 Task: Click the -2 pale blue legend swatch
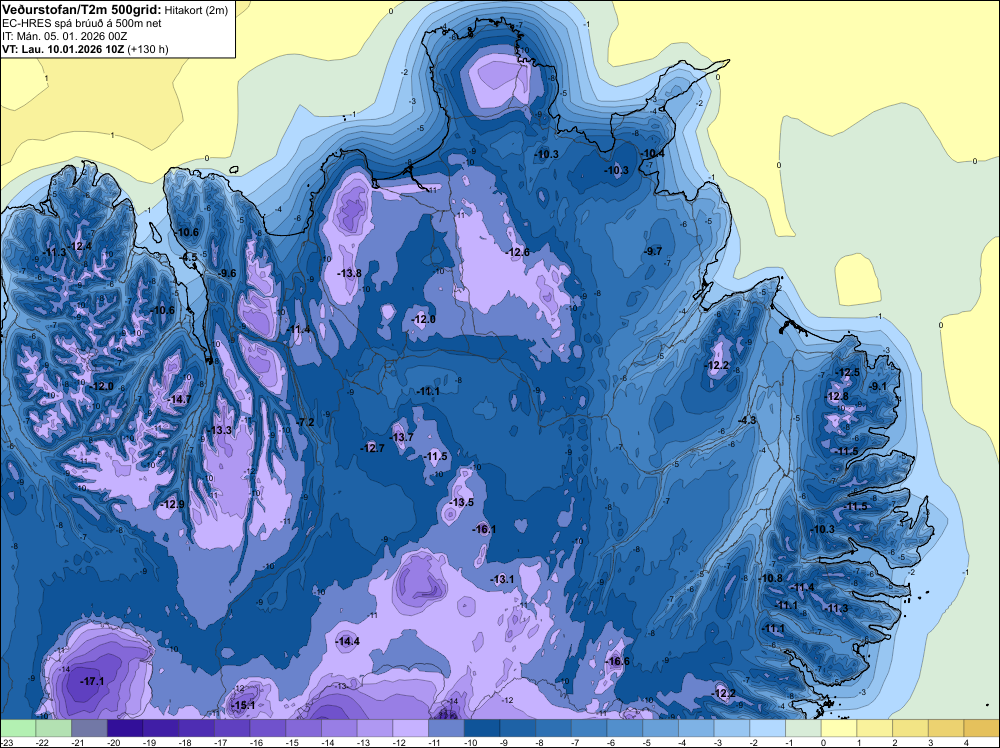[x=768, y=727]
